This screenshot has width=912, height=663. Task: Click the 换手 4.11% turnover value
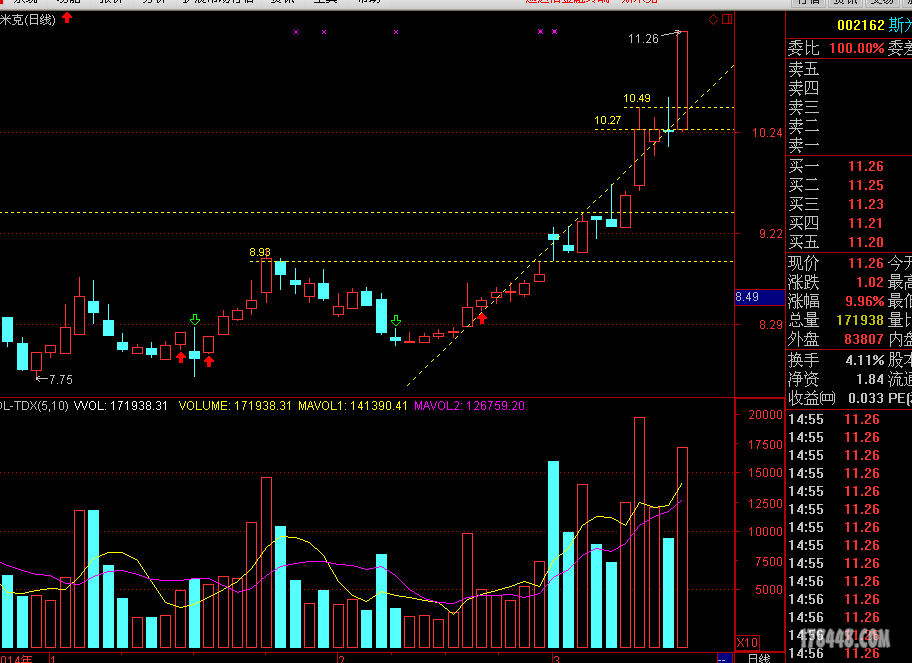(864, 360)
